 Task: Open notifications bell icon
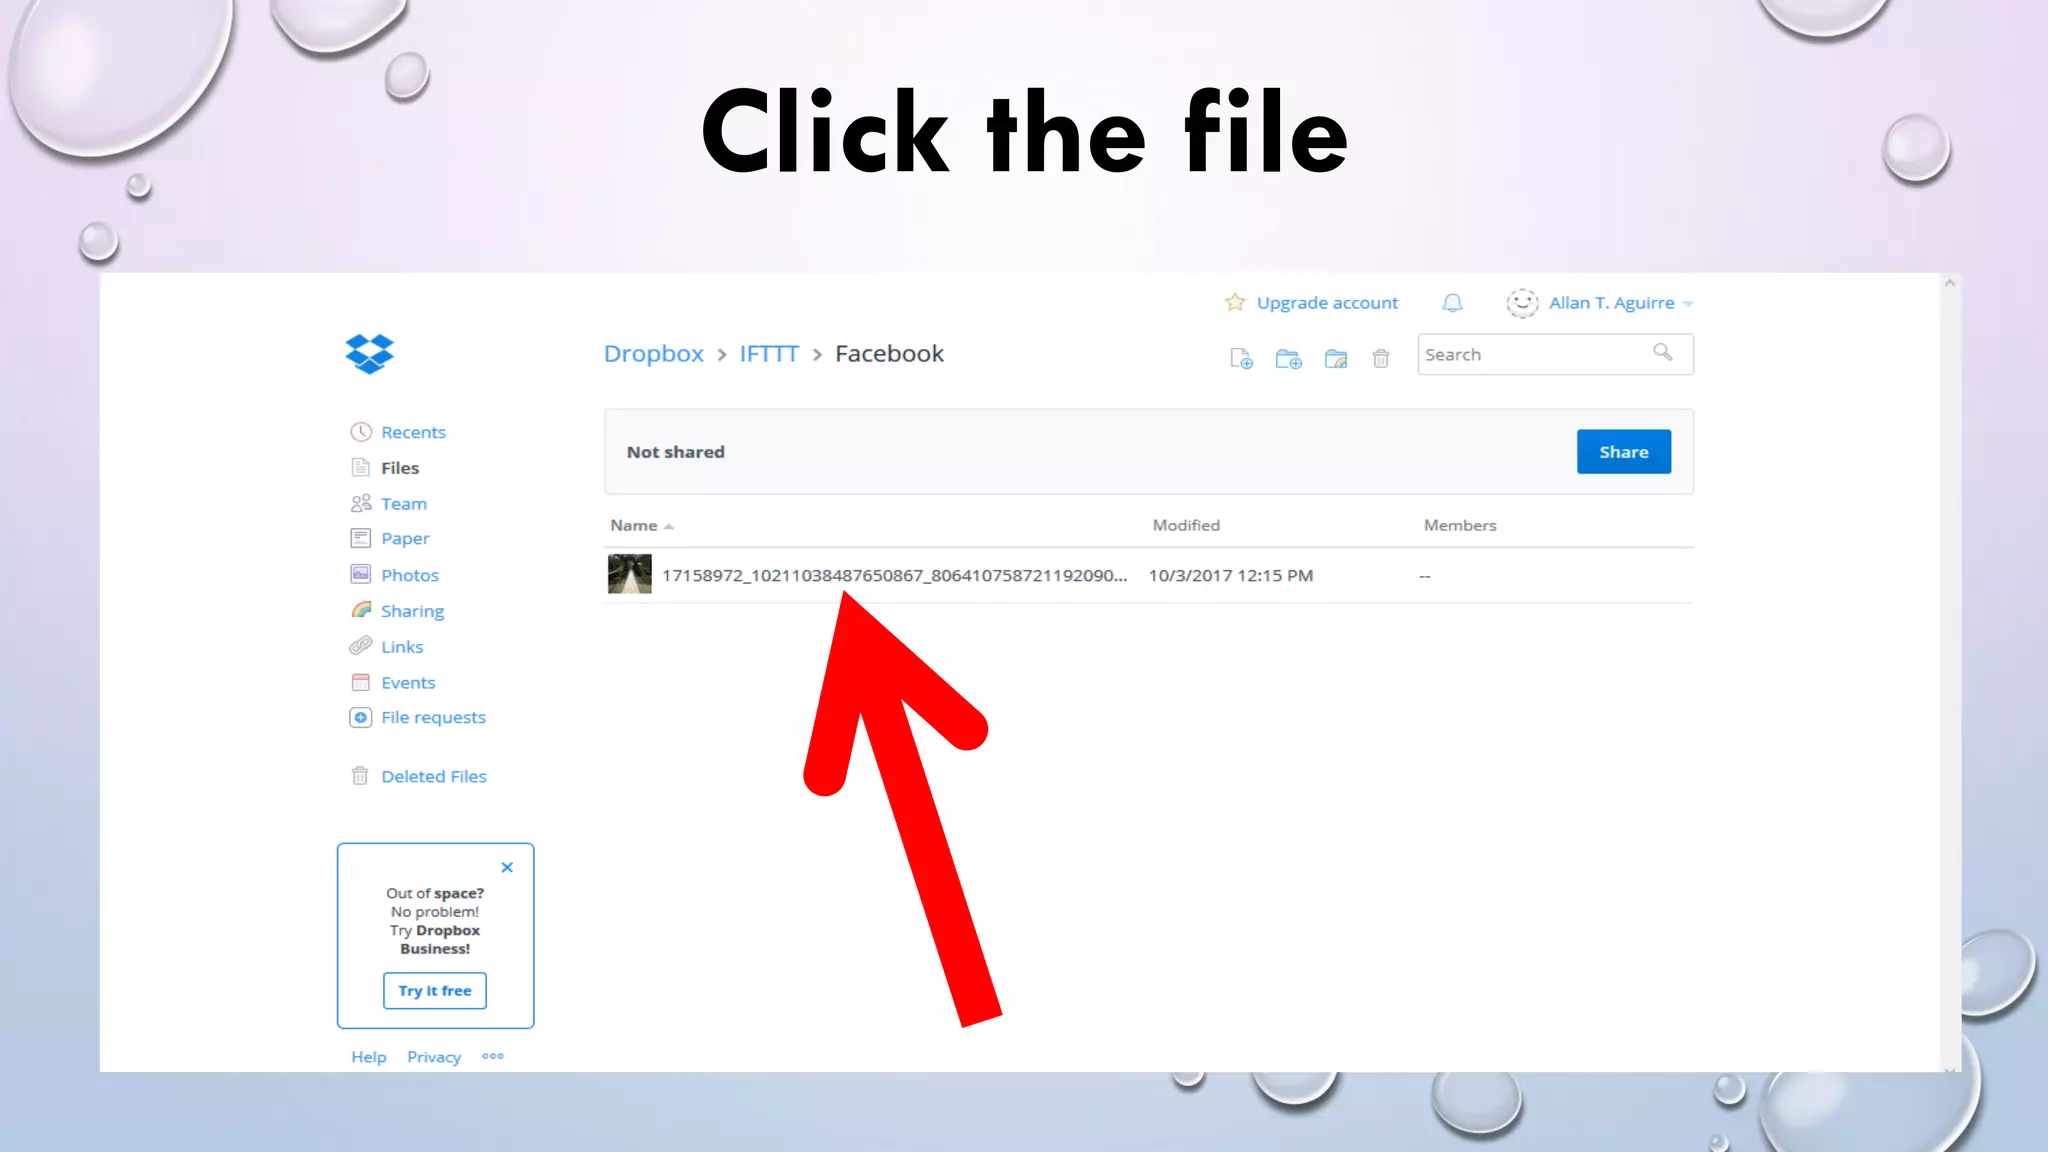pyautogui.click(x=1452, y=302)
